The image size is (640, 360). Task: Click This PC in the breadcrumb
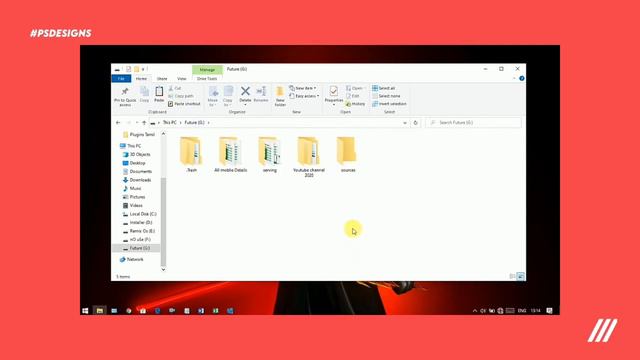coord(169,122)
